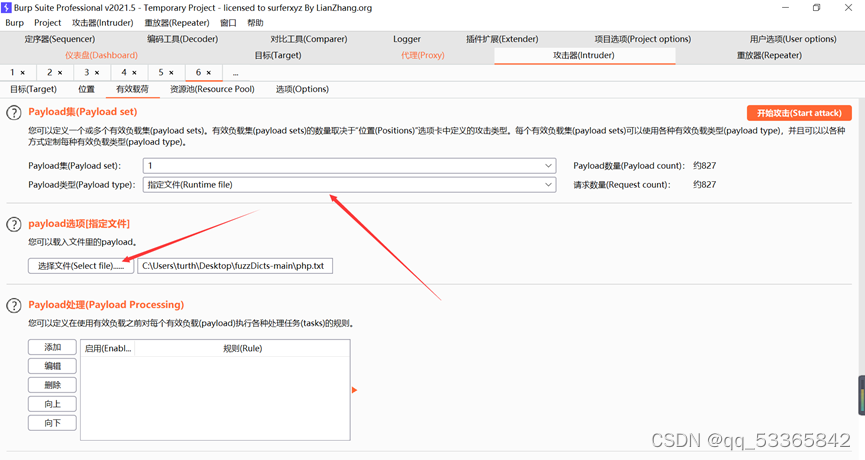The image size is (865, 460).
Task: Close Intruder tab 3
Action: [x=97, y=73]
